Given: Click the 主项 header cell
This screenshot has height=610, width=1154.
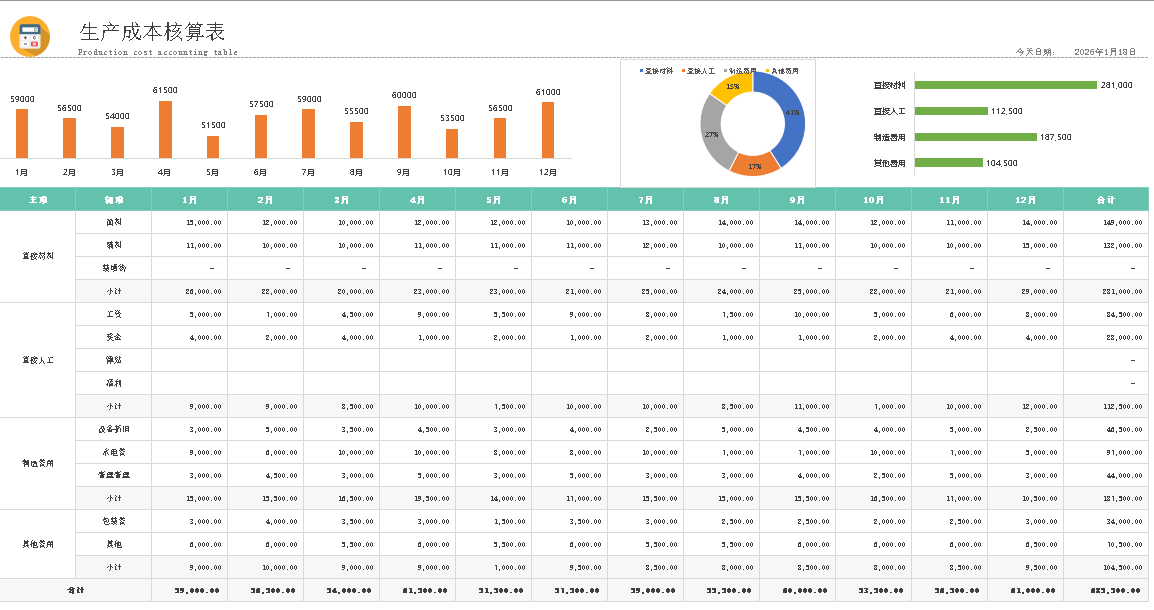Looking at the screenshot, I should coord(38,199).
